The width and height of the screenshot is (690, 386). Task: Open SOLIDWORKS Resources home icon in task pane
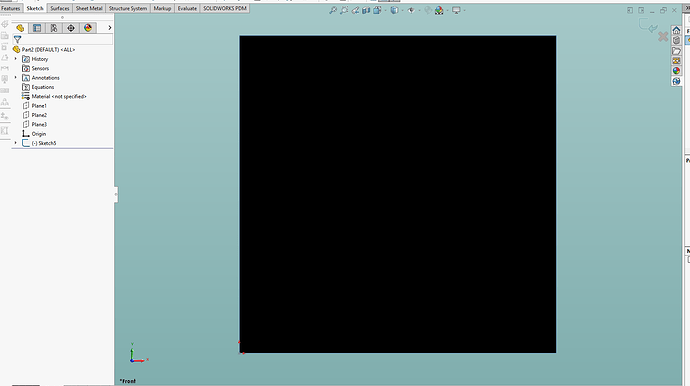point(676,30)
